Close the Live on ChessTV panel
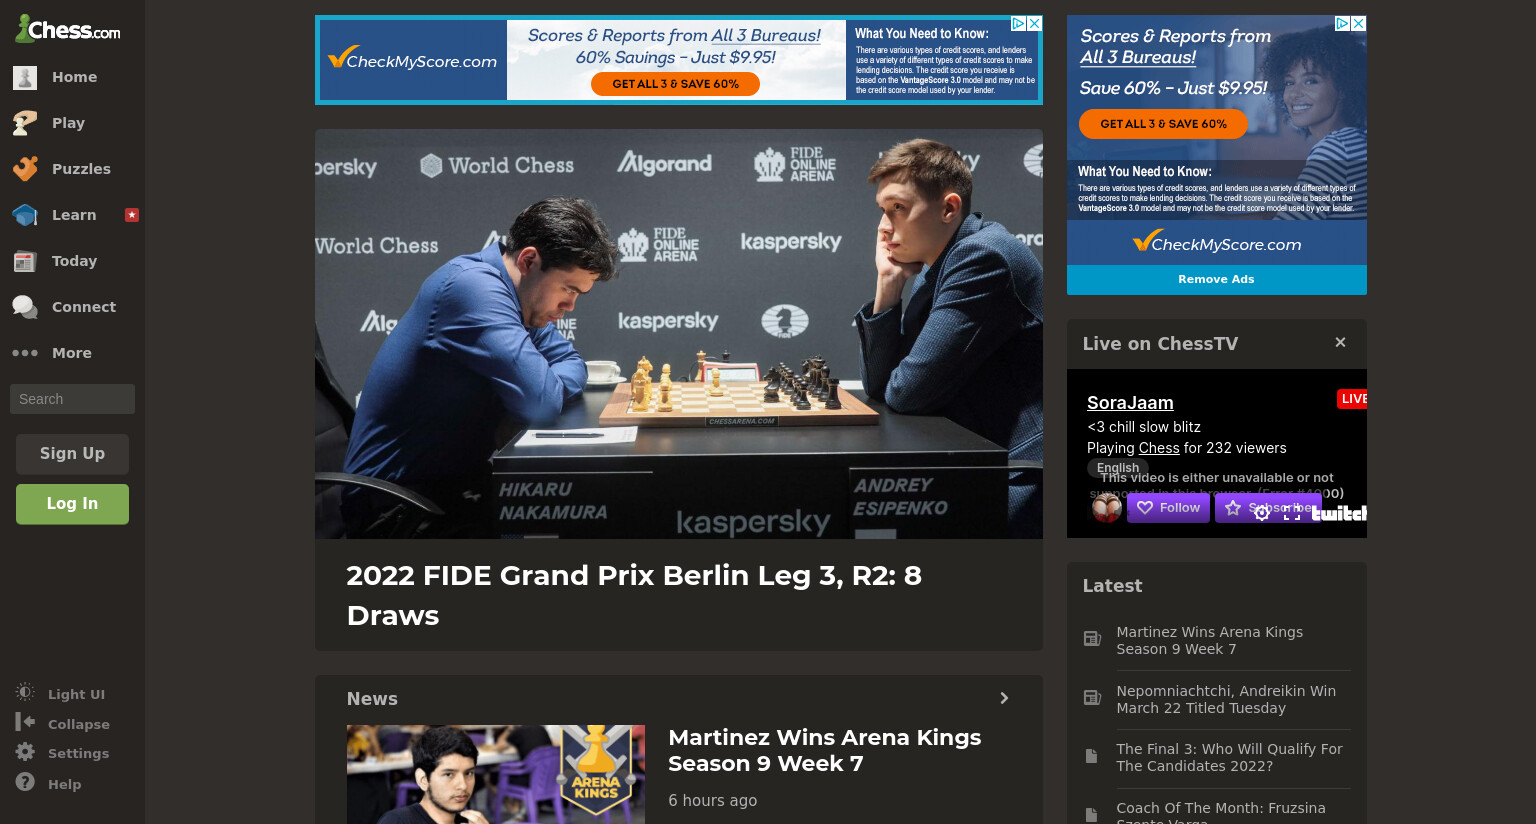The height and width of the screenshot is (824, 1536). coord(1340,343)
